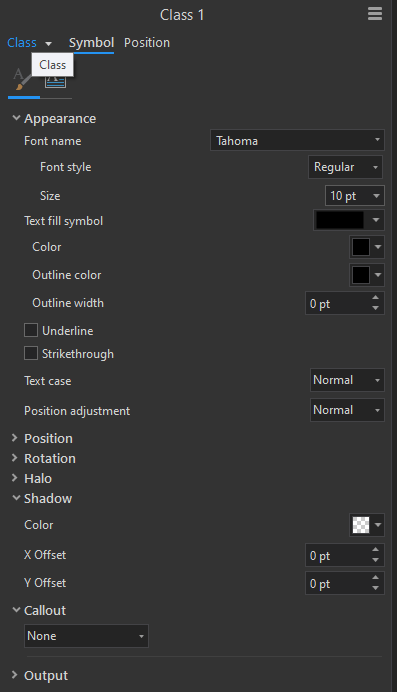This screenshot has height=692, width=397.
Task: Click the X Offset input field
Action: pyautogui.click(x=337, y=556)
